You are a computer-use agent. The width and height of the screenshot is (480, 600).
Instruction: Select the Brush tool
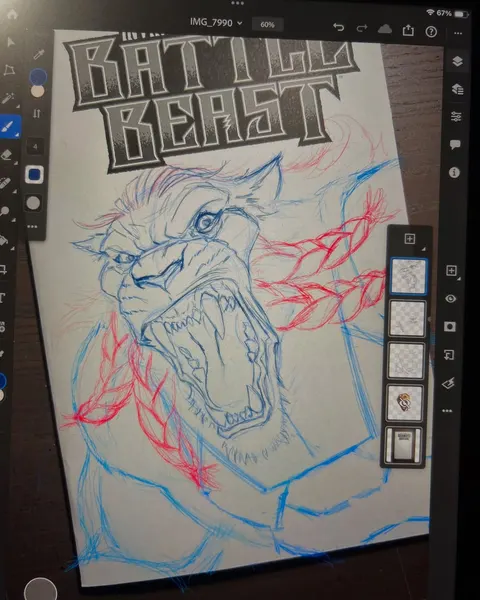point(8,126)
